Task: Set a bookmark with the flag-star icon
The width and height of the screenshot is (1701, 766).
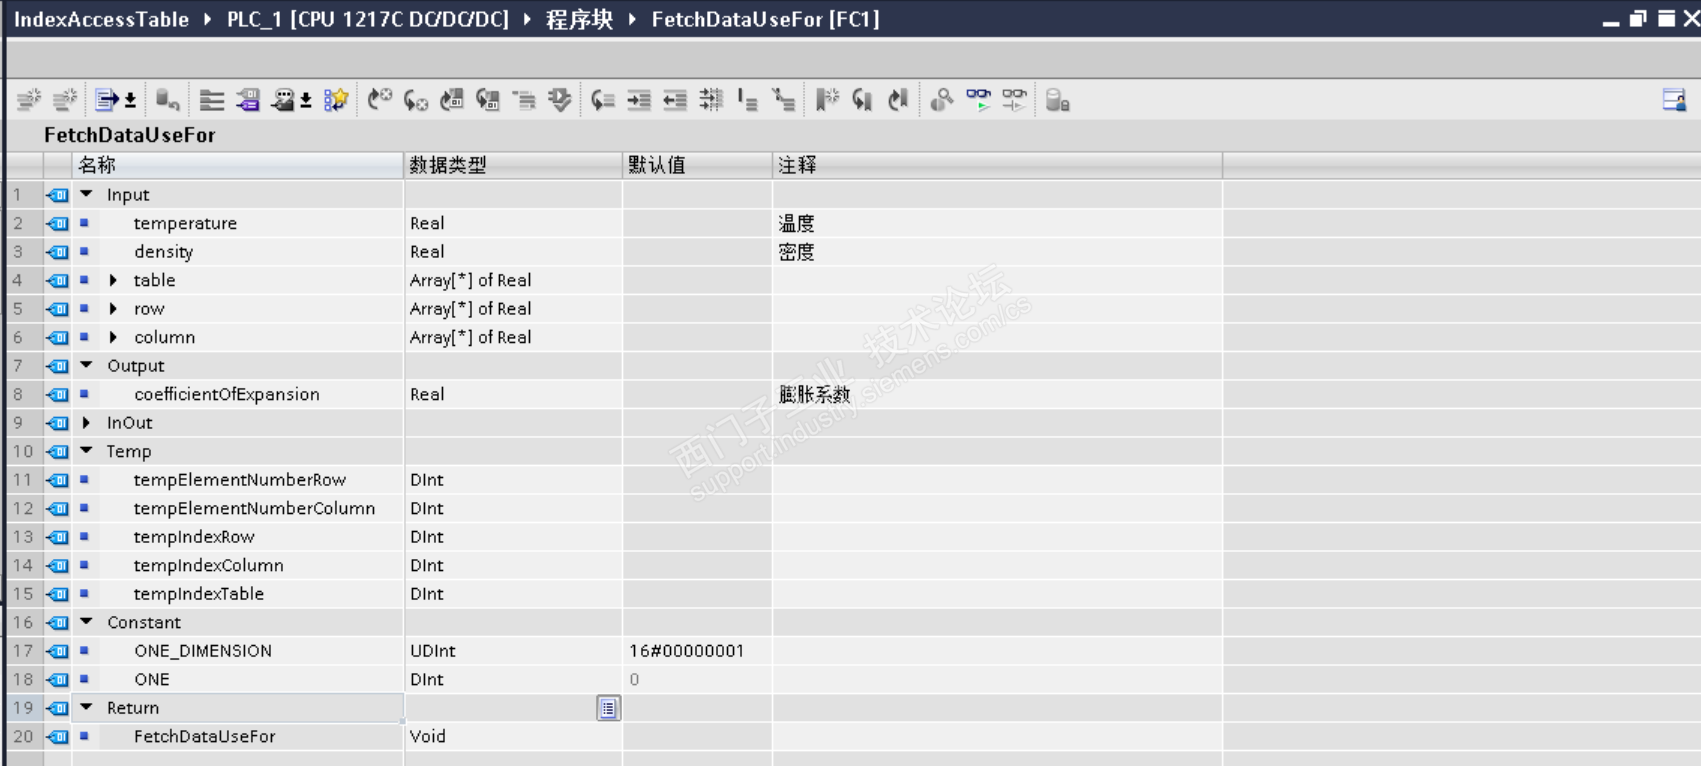Action: pos(827,100)
